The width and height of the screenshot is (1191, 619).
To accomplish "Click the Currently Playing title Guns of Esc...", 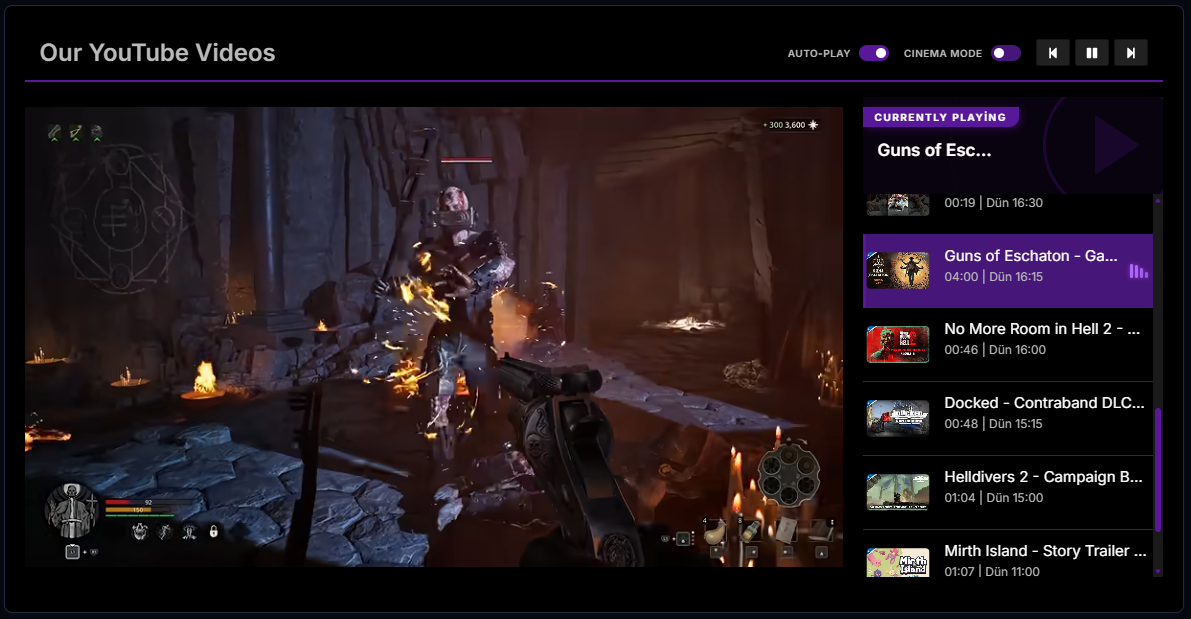I will (934, 150).
